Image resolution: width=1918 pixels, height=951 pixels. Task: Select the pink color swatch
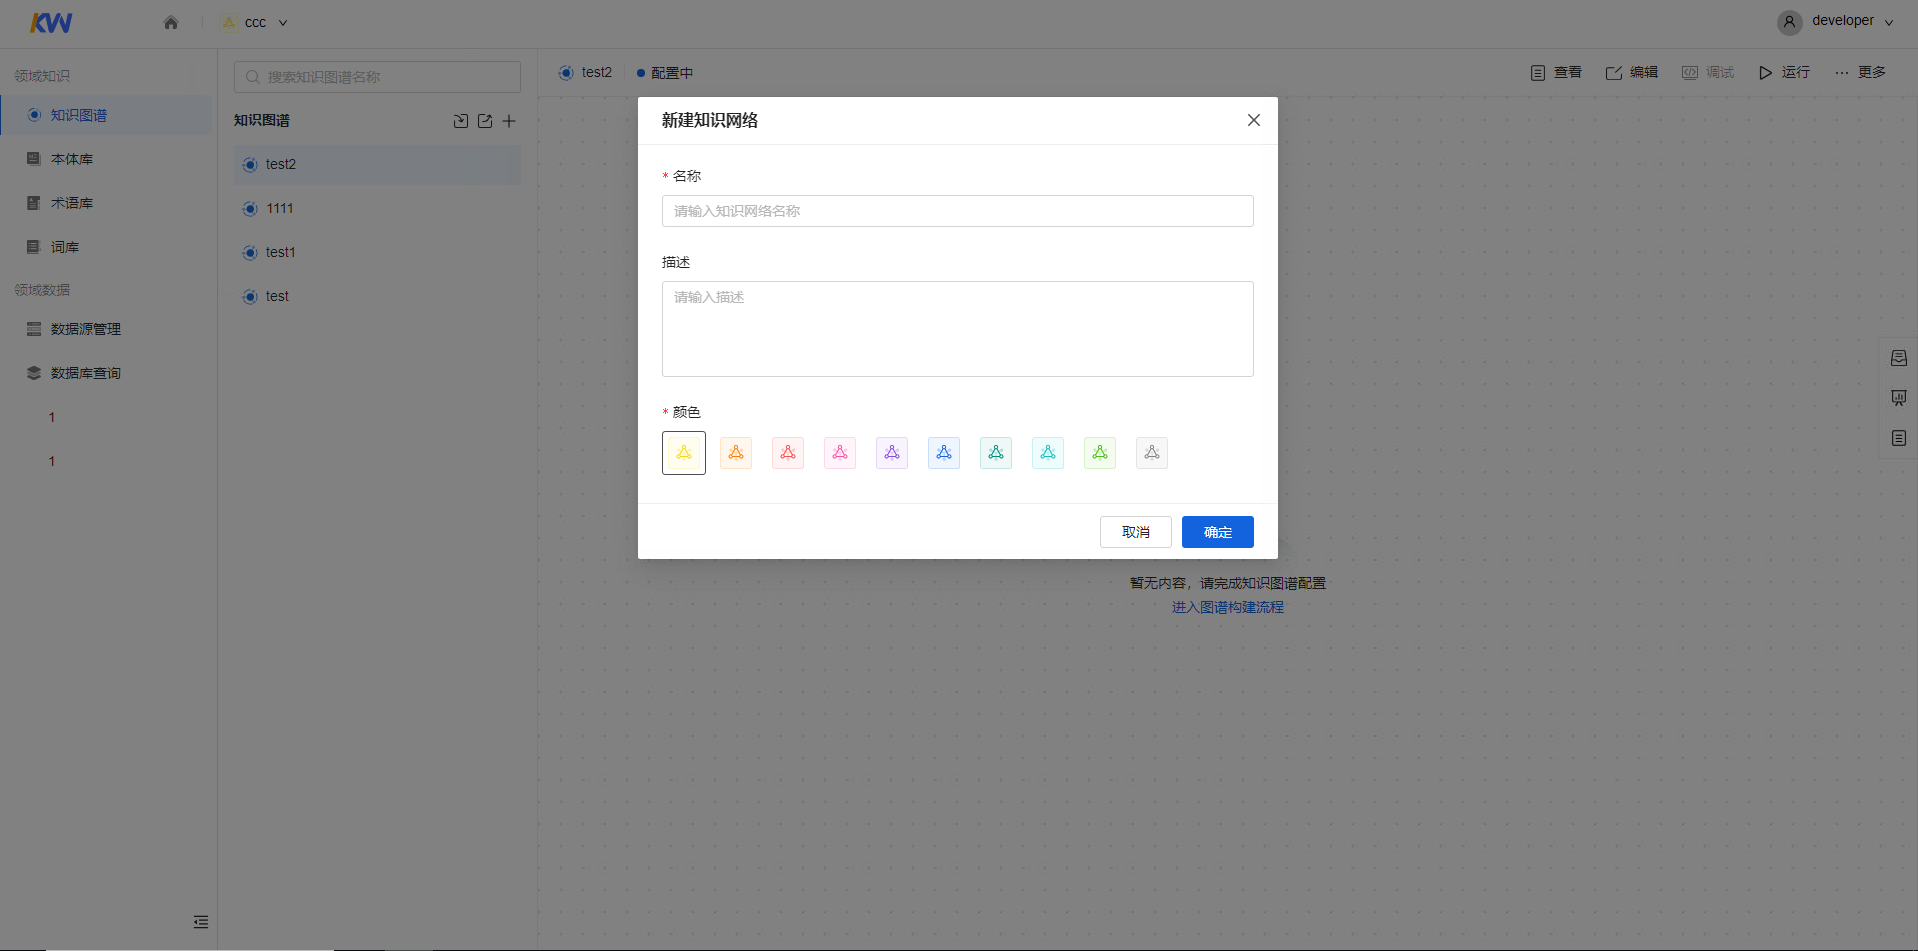tap(840, 453)
